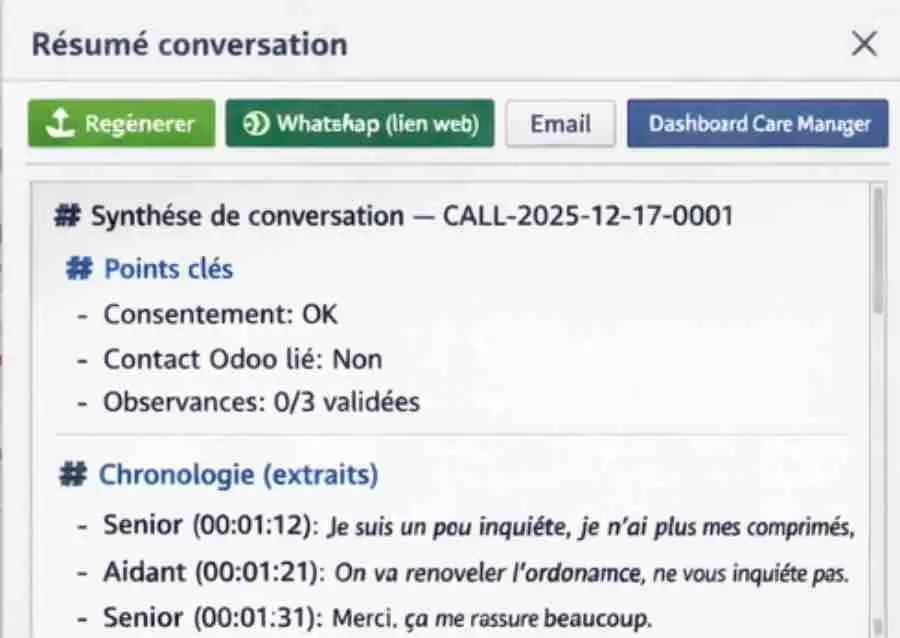The height and width of the screenshot is (638, 900).
Task: Click the Consentement: OK line
Action: click(220, 314)
